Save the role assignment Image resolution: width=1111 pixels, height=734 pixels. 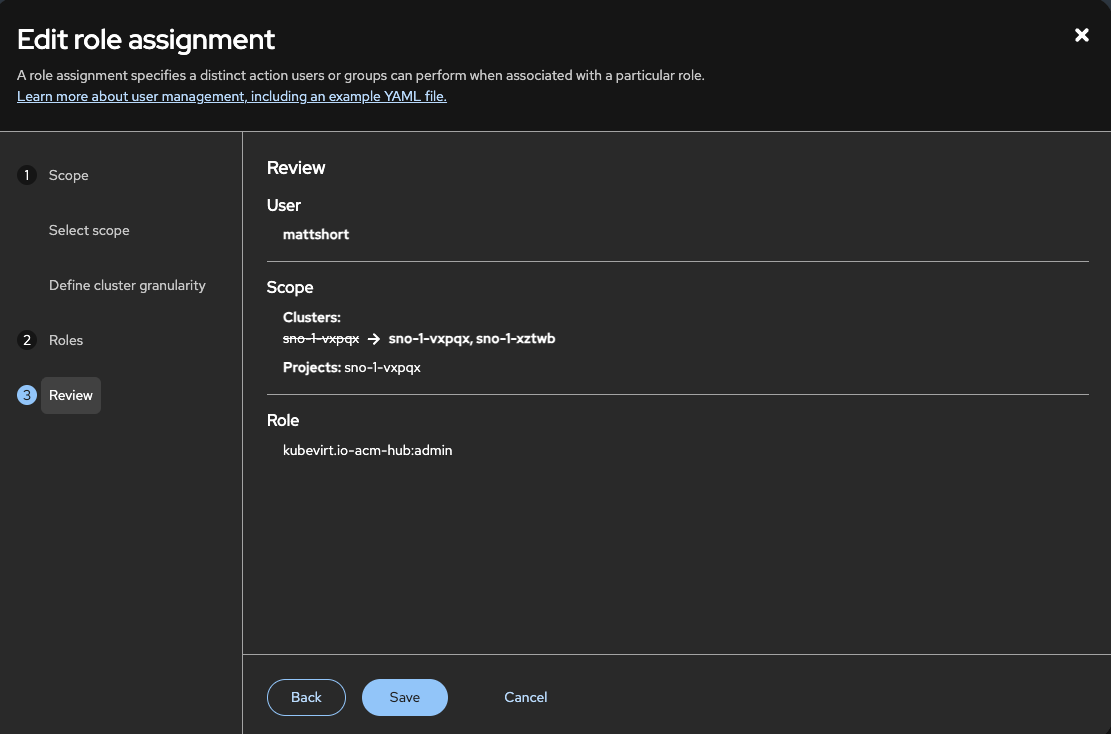(x=404, y=697)
